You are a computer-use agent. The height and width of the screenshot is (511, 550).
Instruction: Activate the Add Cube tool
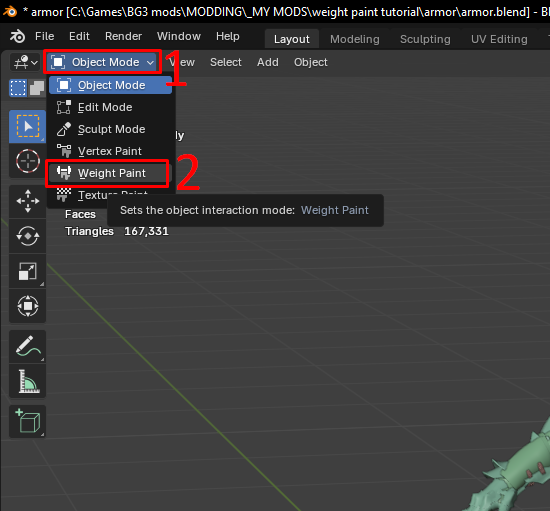pos(28,421)
